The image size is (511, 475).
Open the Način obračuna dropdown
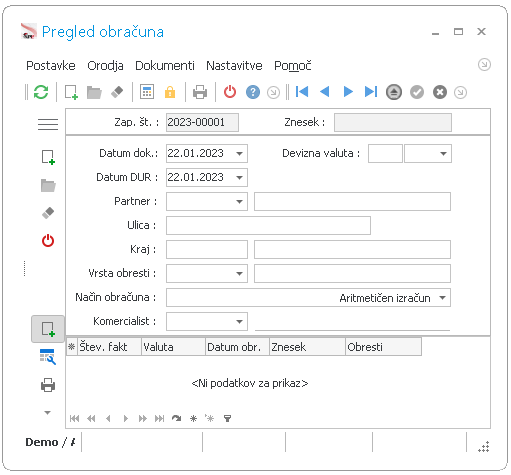[443, 298]
